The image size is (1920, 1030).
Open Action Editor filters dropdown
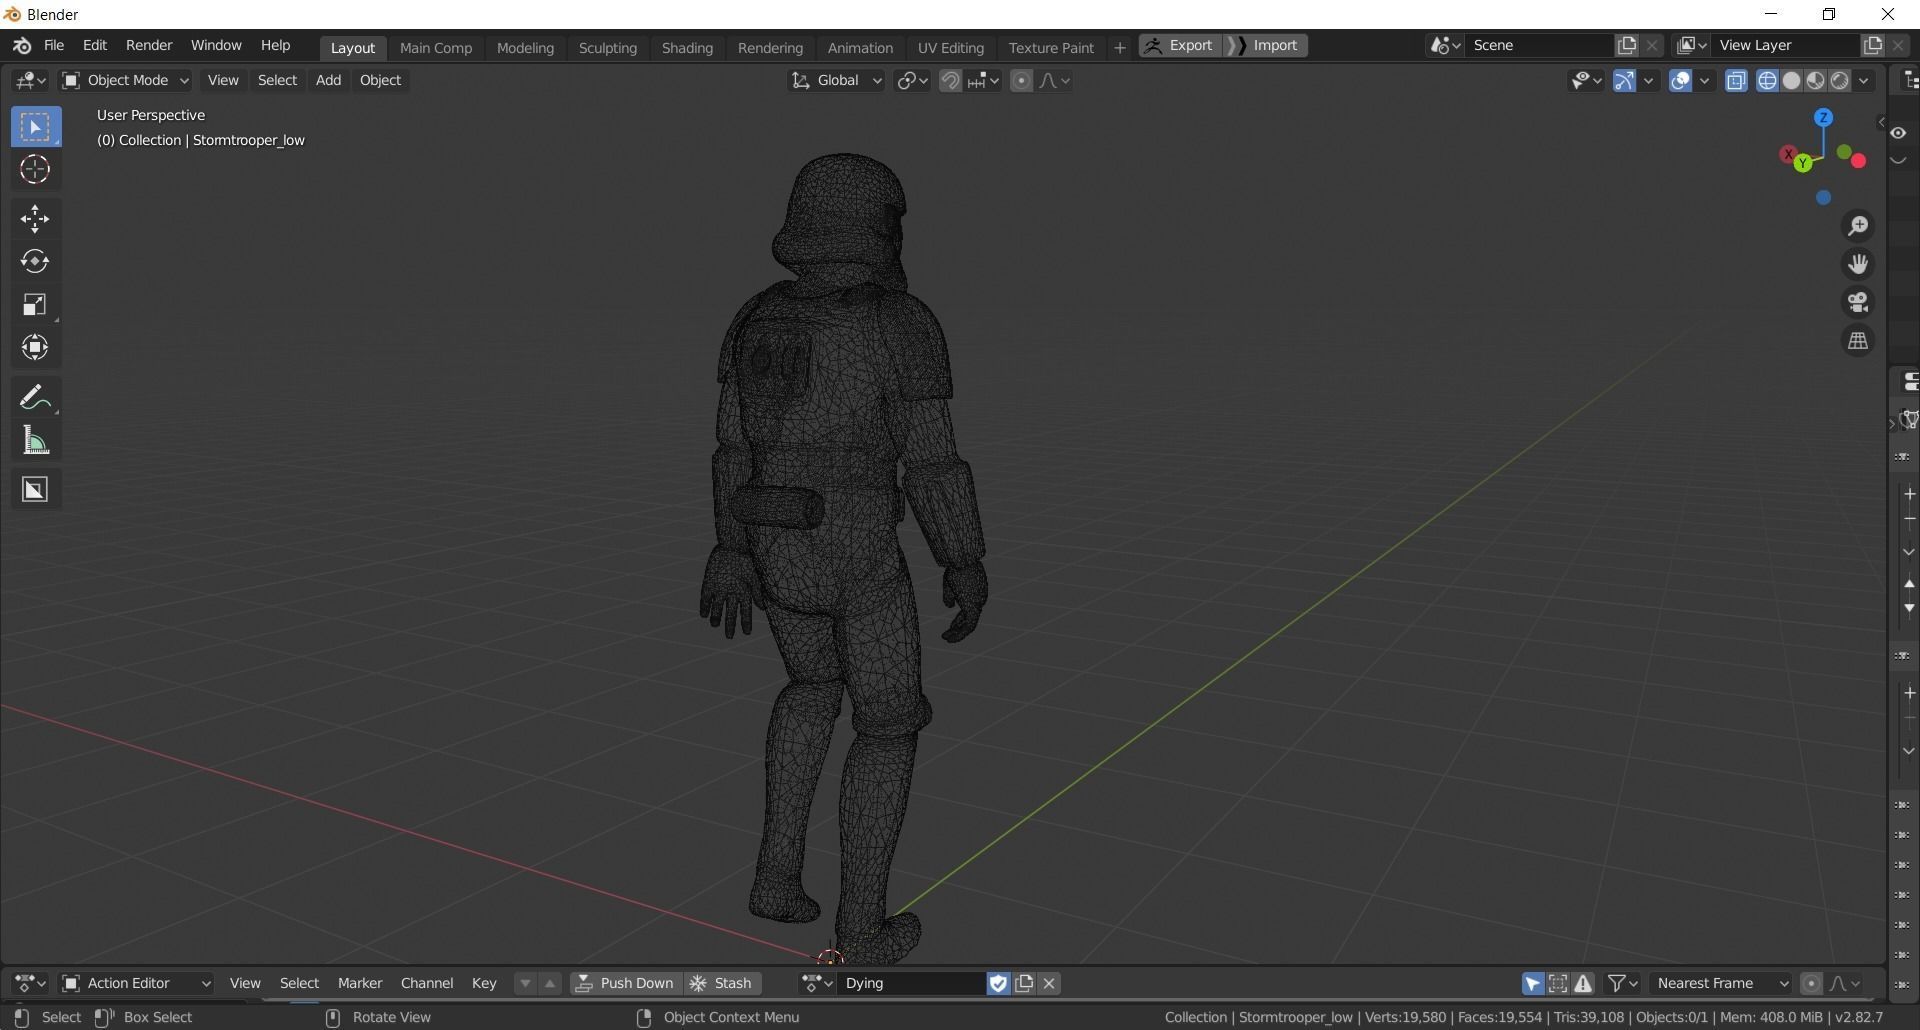[x=1623, y=984]
